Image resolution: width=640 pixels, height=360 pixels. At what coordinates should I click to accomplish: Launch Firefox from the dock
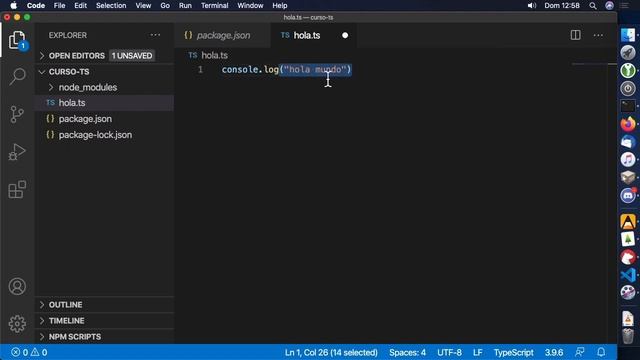click(628, 124)
